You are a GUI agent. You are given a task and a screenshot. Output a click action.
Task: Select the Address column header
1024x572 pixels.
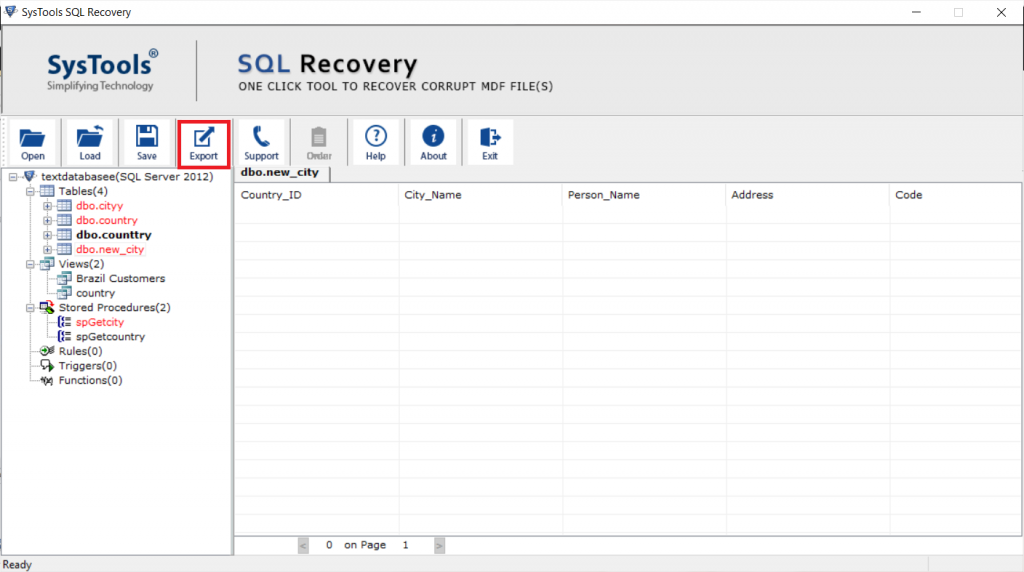click(x=807, y=195)
